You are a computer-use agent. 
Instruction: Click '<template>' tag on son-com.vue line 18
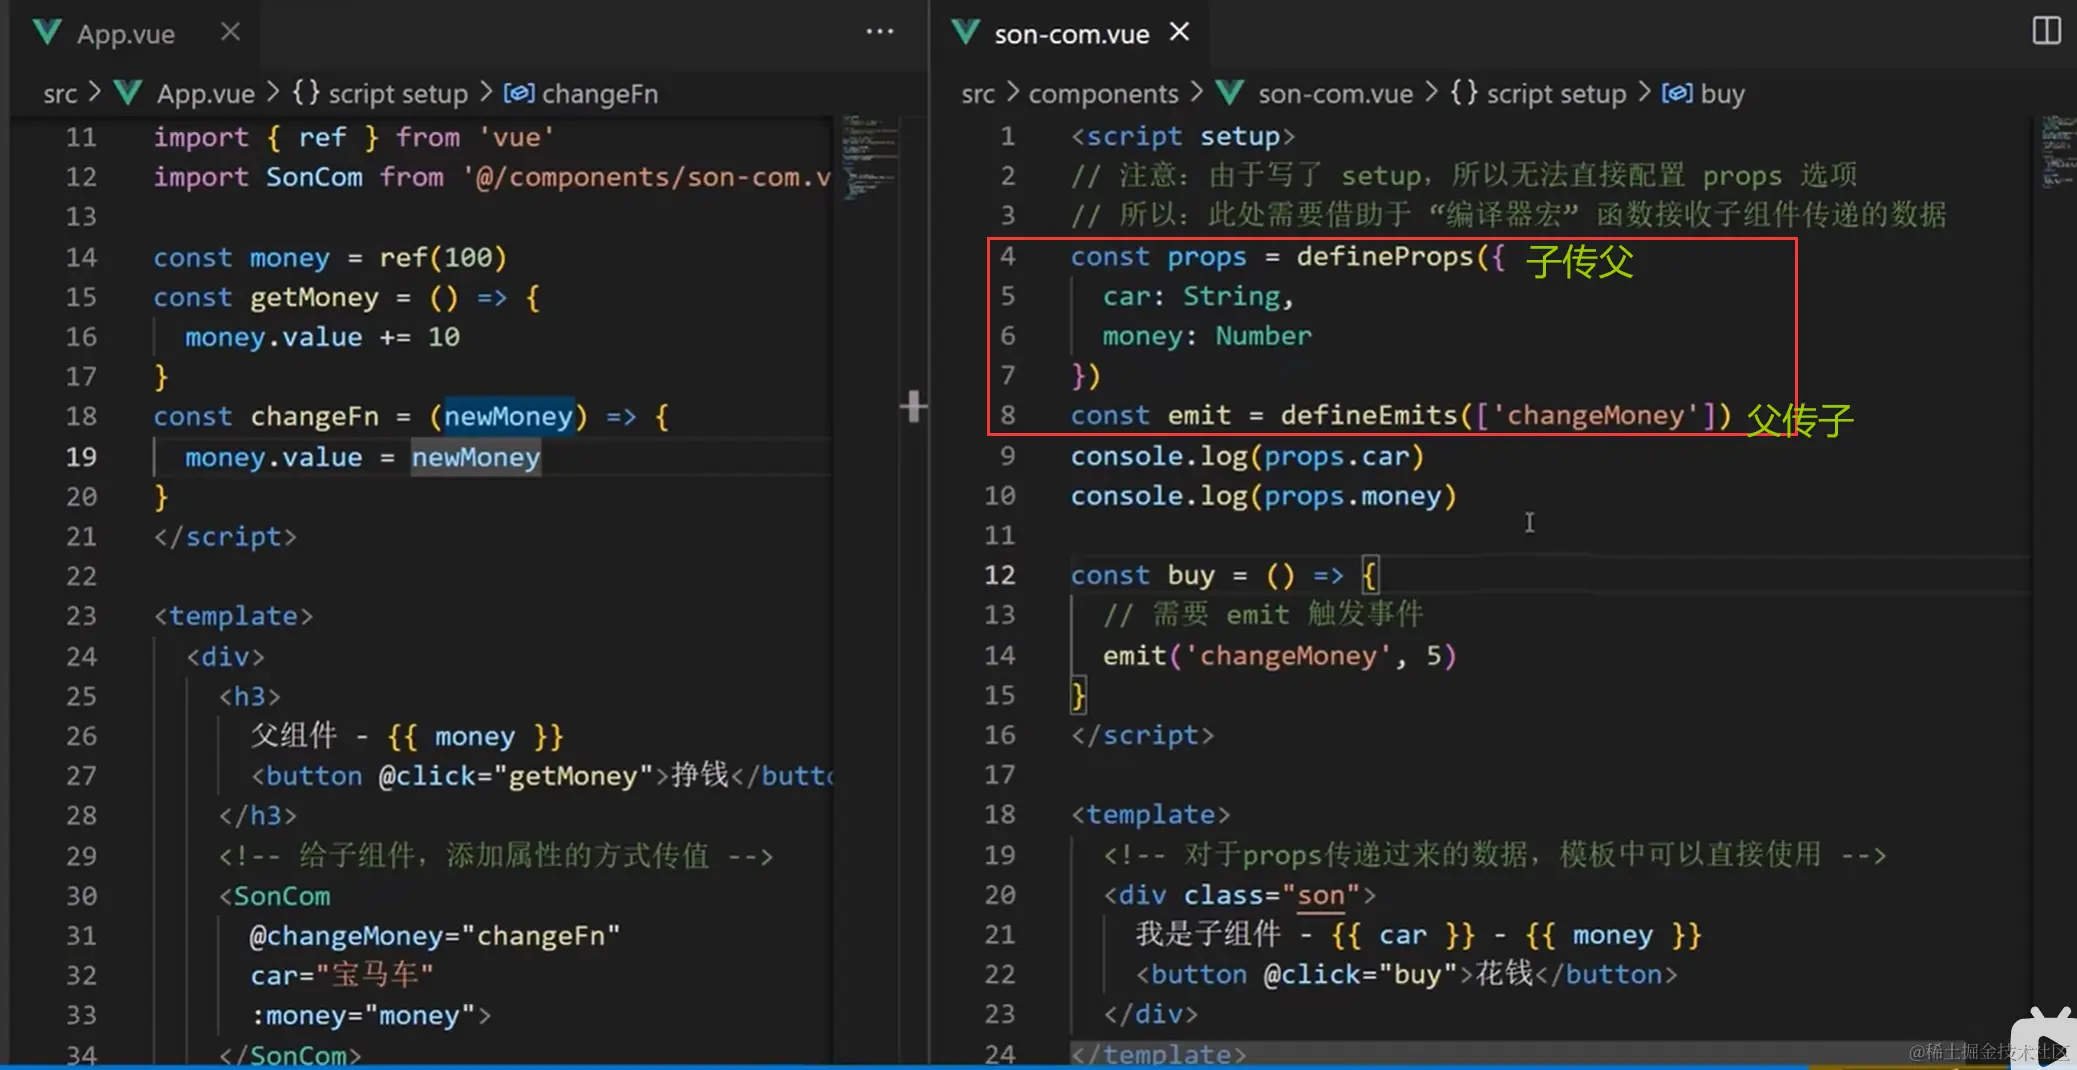click(x=1151, y=815)
